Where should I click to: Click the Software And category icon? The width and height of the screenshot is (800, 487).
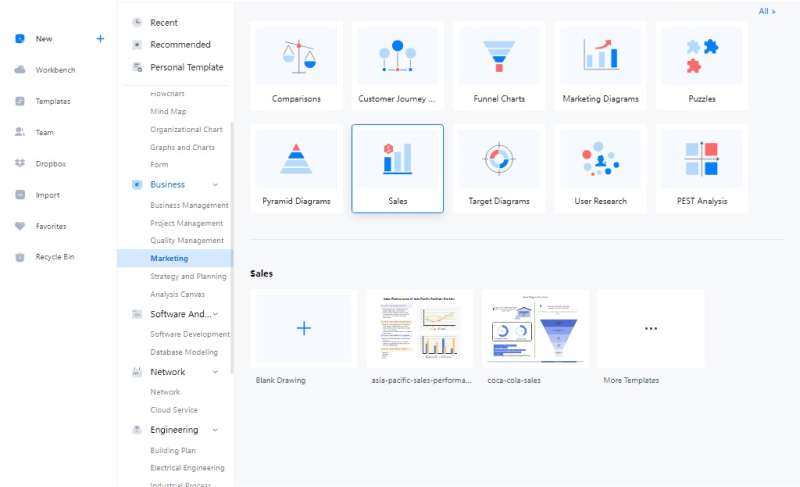(x=137, y=314)
